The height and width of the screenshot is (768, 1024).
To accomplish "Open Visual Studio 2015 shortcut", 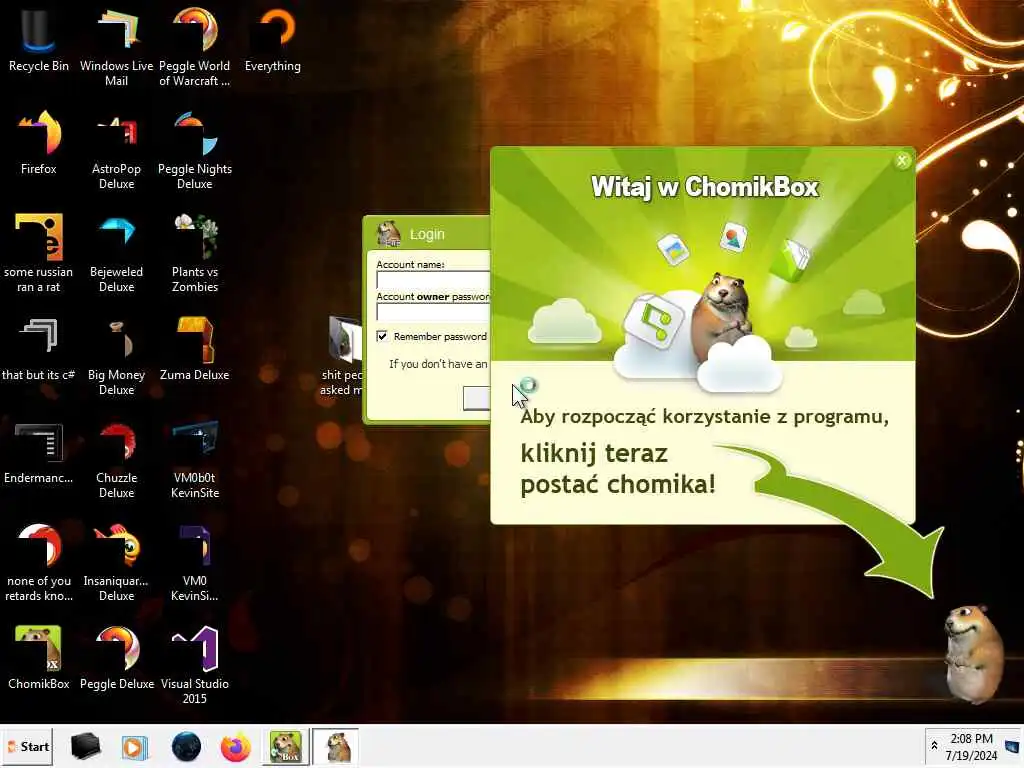I will click(195, 665).
